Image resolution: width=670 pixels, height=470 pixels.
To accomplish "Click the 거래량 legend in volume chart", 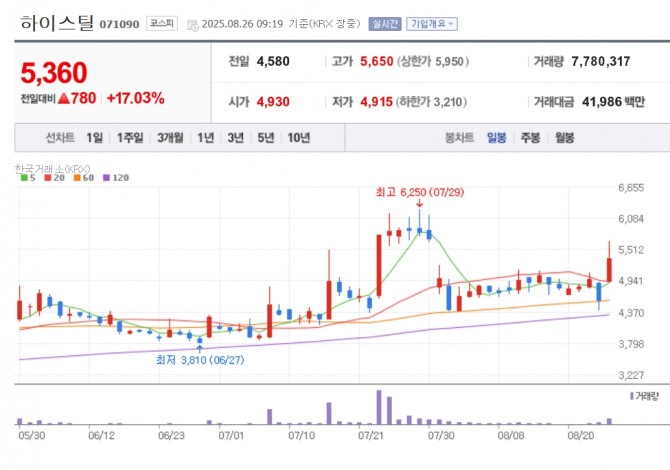I will click(x=644, y=396).
